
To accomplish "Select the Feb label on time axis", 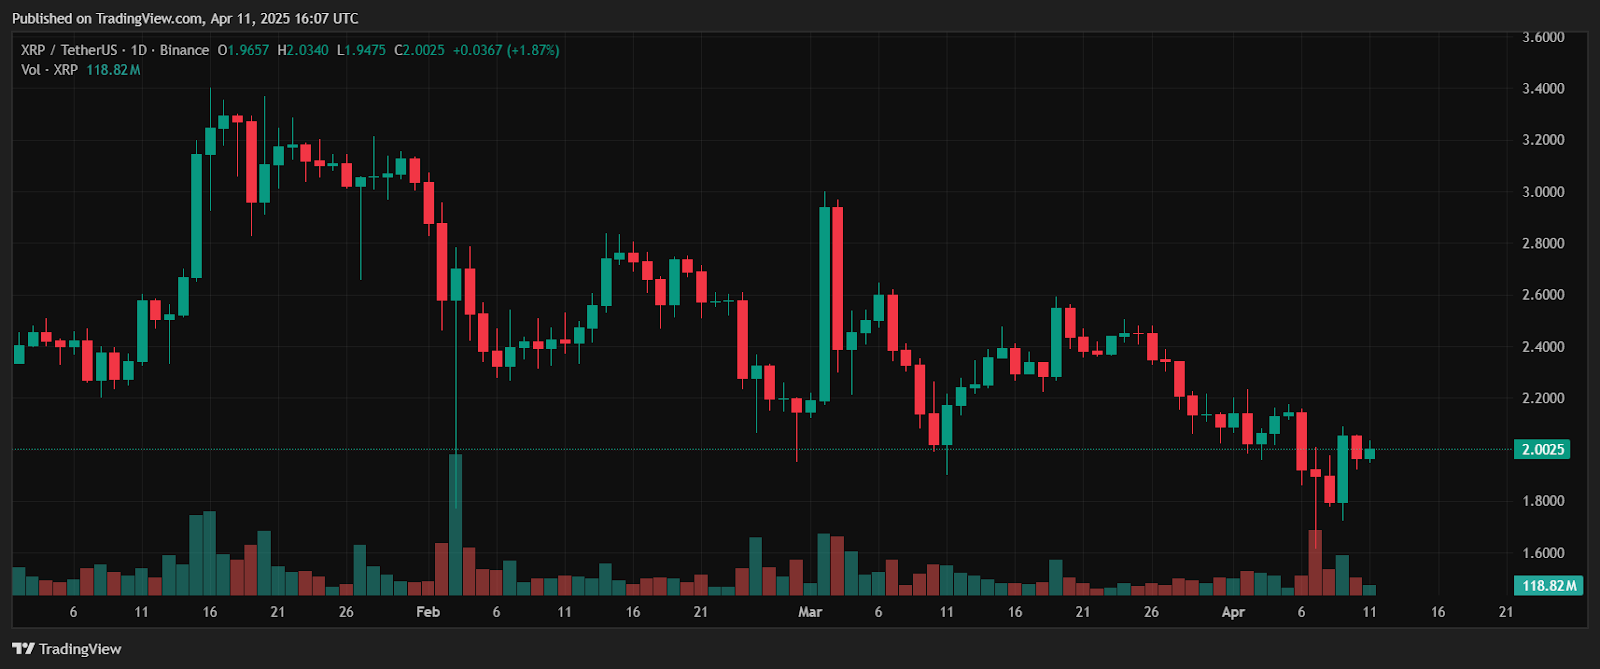I will click(428, 612).
